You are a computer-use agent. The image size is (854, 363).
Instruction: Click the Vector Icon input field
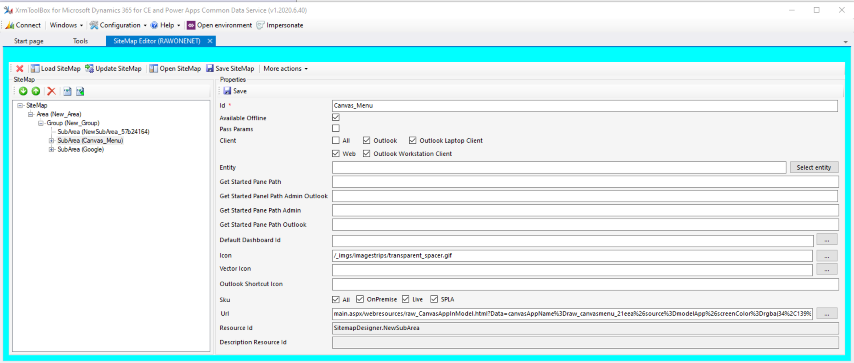tap(572, 269)
